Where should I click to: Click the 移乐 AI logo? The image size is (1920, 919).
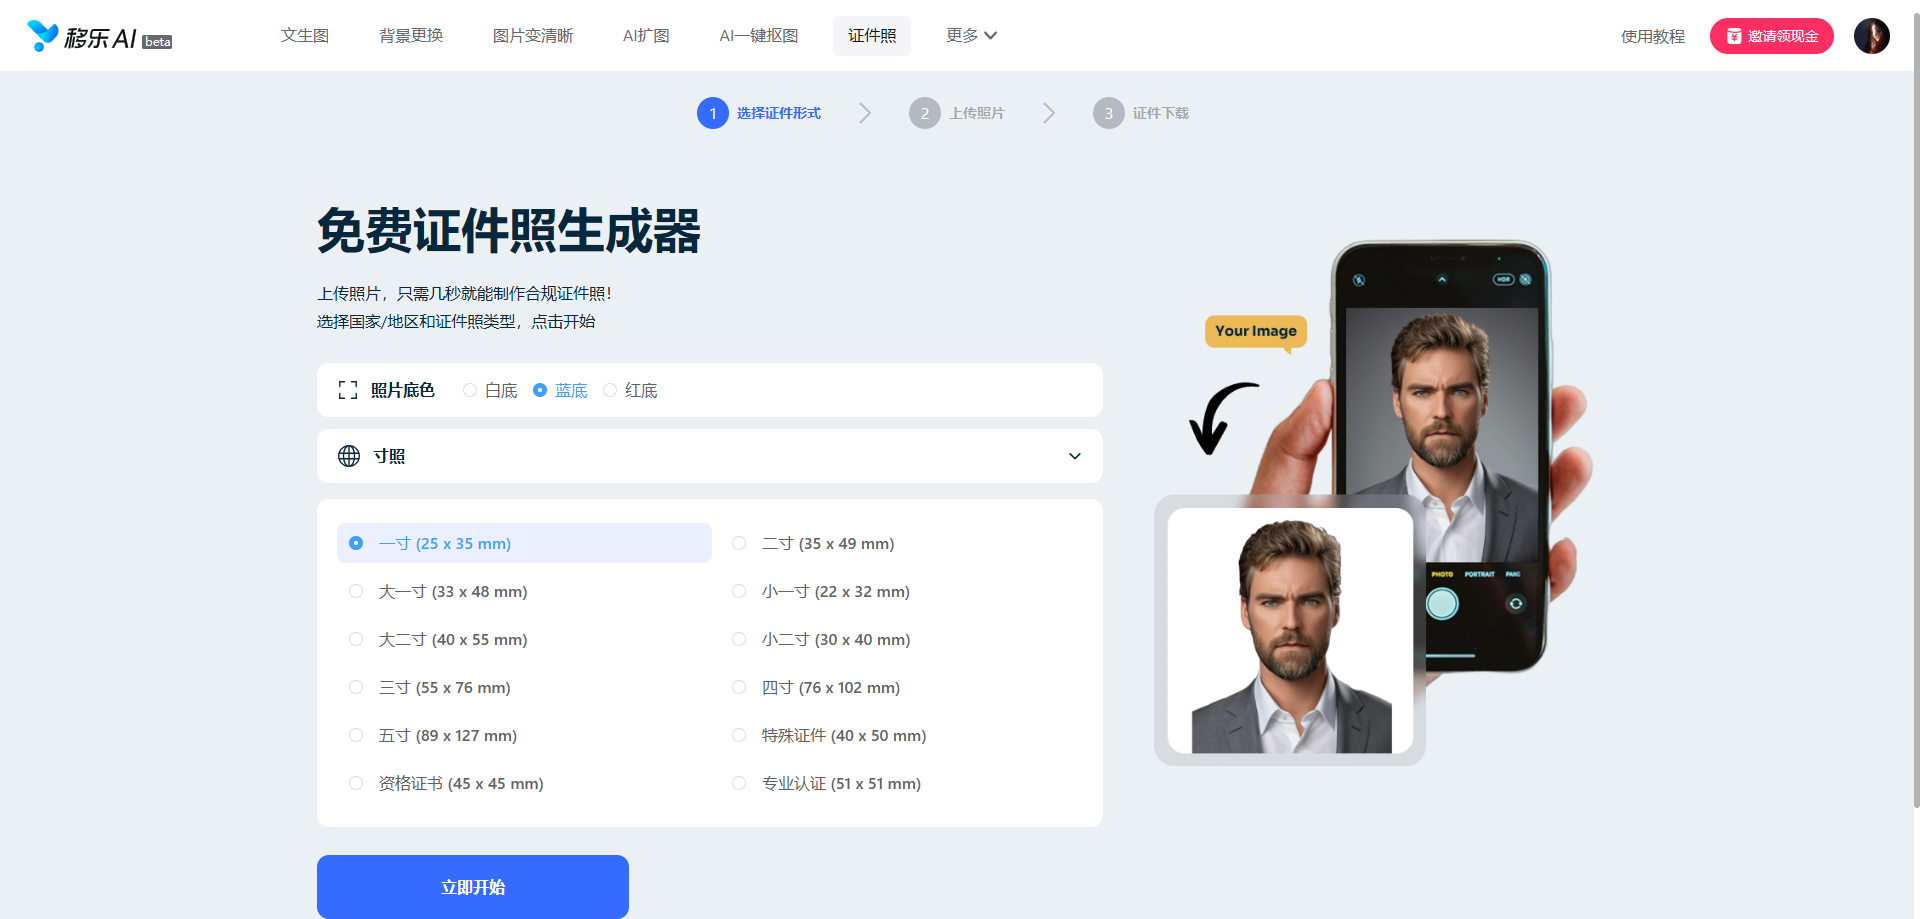(98, 37)
